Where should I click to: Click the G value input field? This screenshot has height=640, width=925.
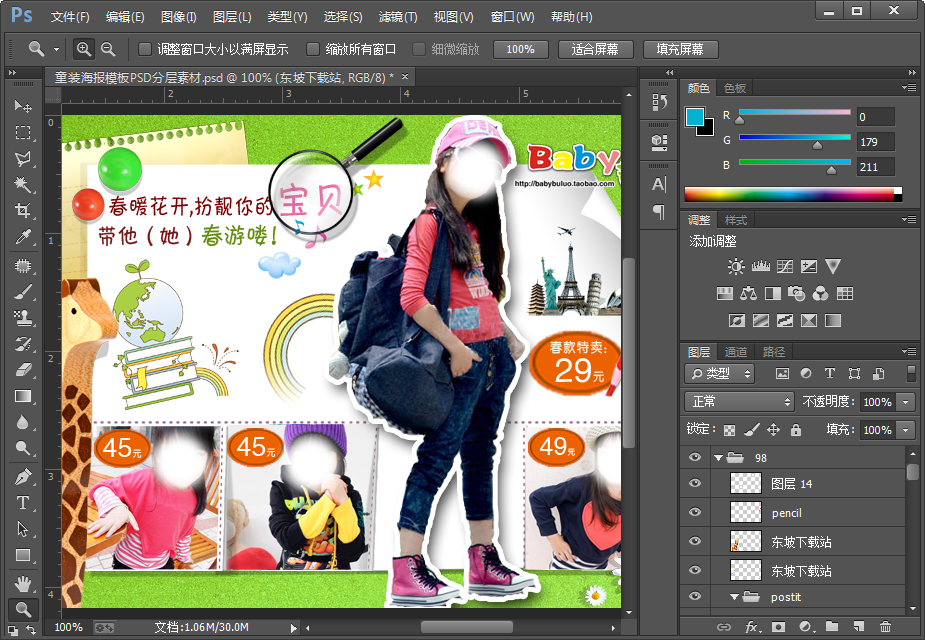pos(875,142)
